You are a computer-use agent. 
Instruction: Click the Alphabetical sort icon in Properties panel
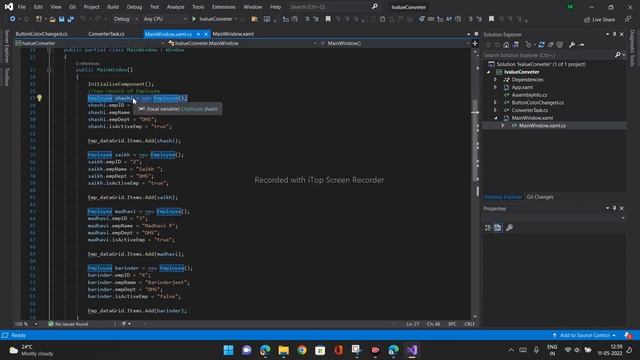498,228
